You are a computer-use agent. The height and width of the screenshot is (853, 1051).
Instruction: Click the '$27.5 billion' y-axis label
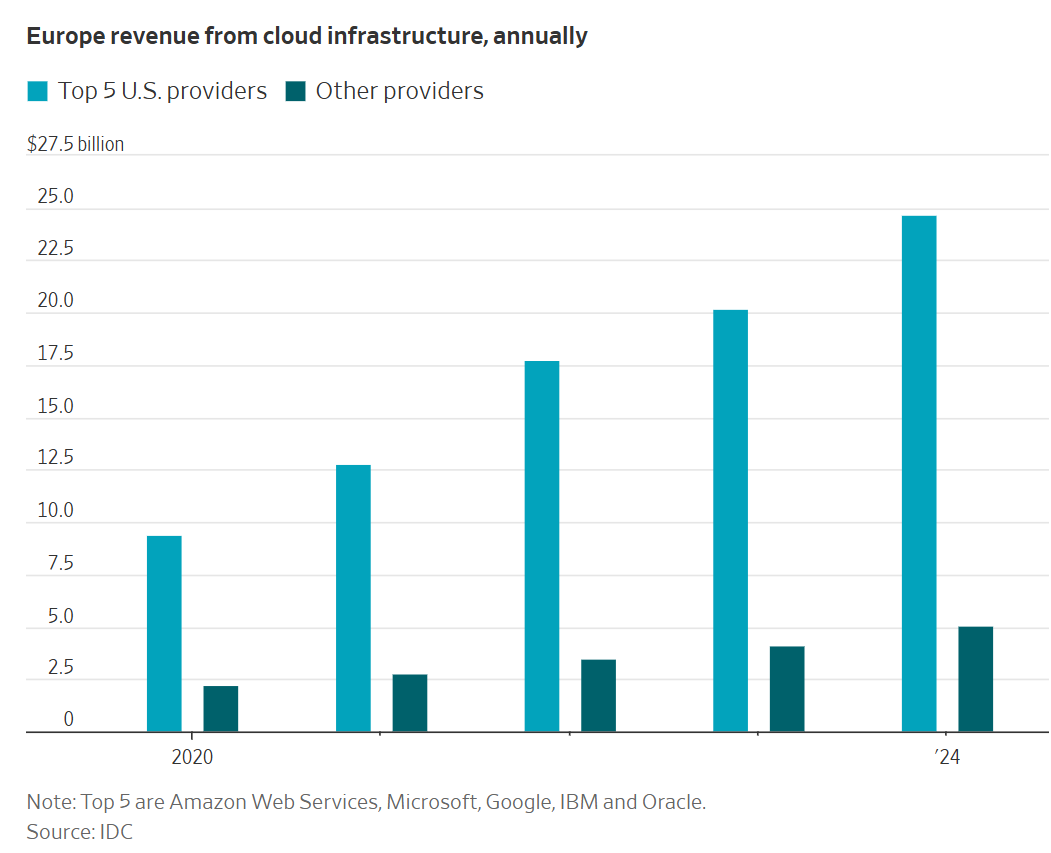pyautogui.click(x=76, y=144)
